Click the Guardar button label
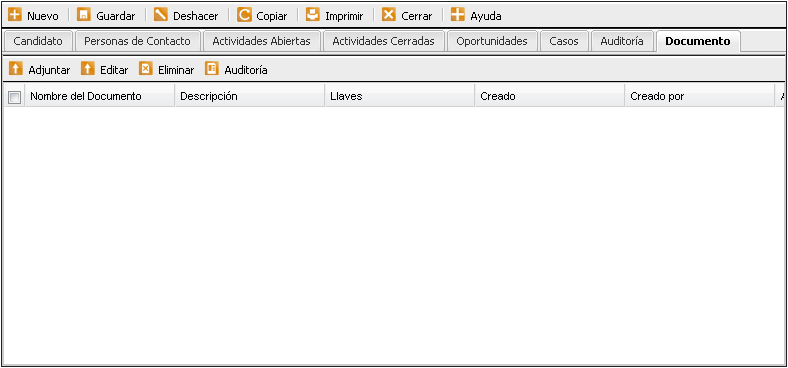The height and width of the screenshot is (368, 788). pyautogui.click(x=116, y=16)
